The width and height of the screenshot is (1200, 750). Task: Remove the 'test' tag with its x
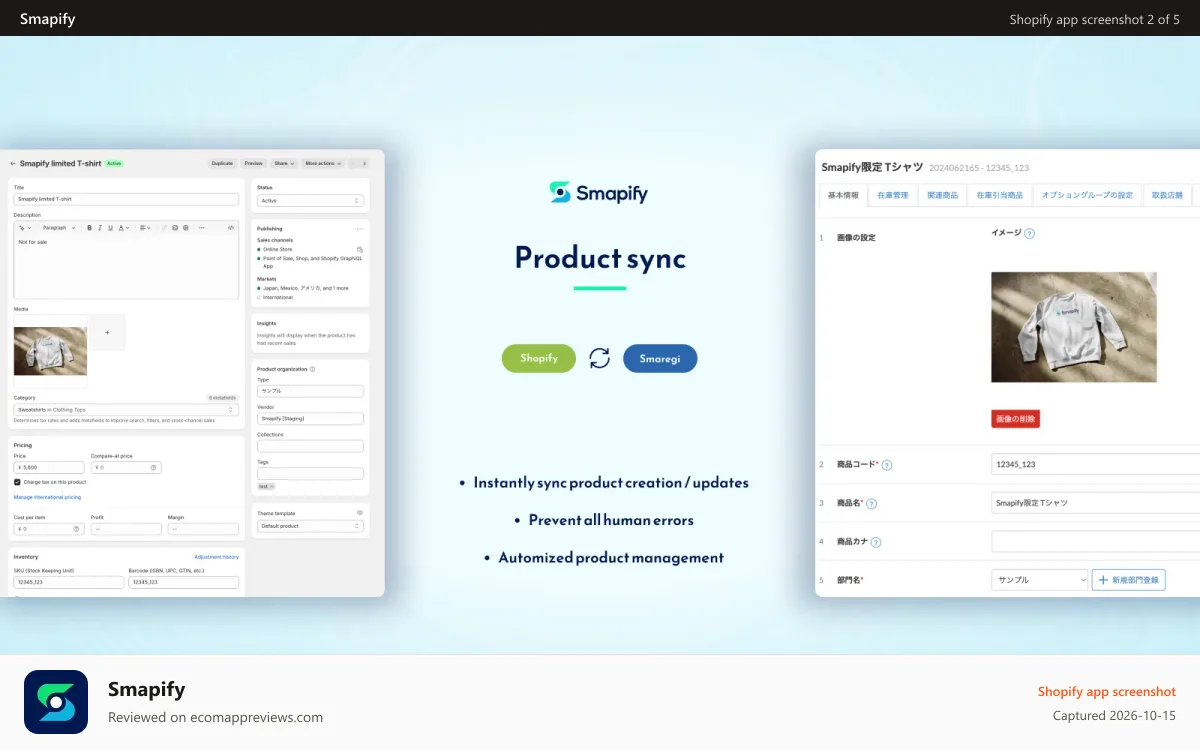click(272, 486)
